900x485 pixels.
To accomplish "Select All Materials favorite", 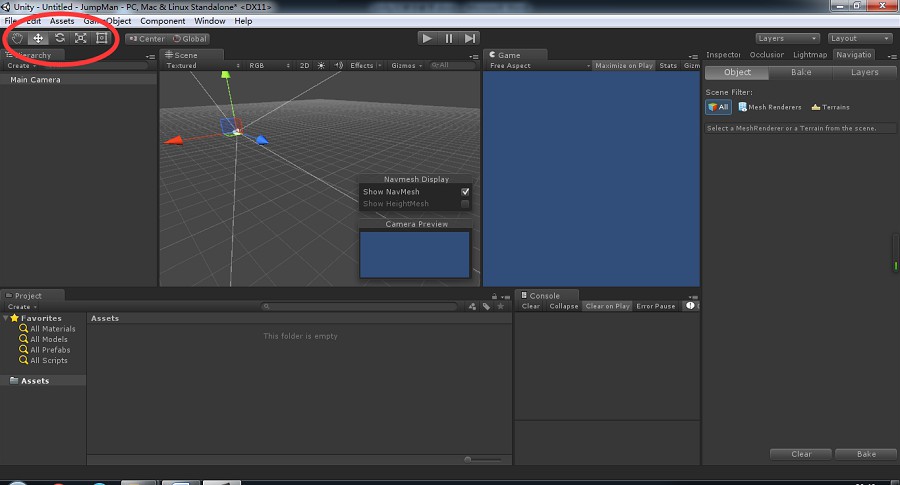I will 47,329.
